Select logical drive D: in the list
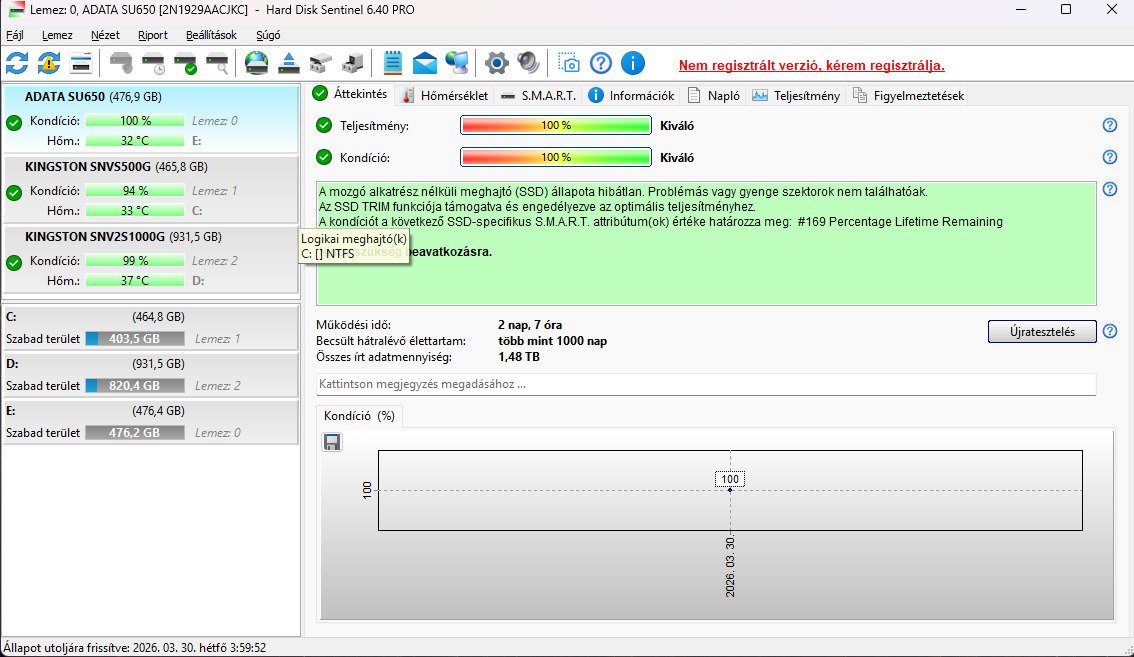This screenshot has width=1134, height=657. point(150,375)
